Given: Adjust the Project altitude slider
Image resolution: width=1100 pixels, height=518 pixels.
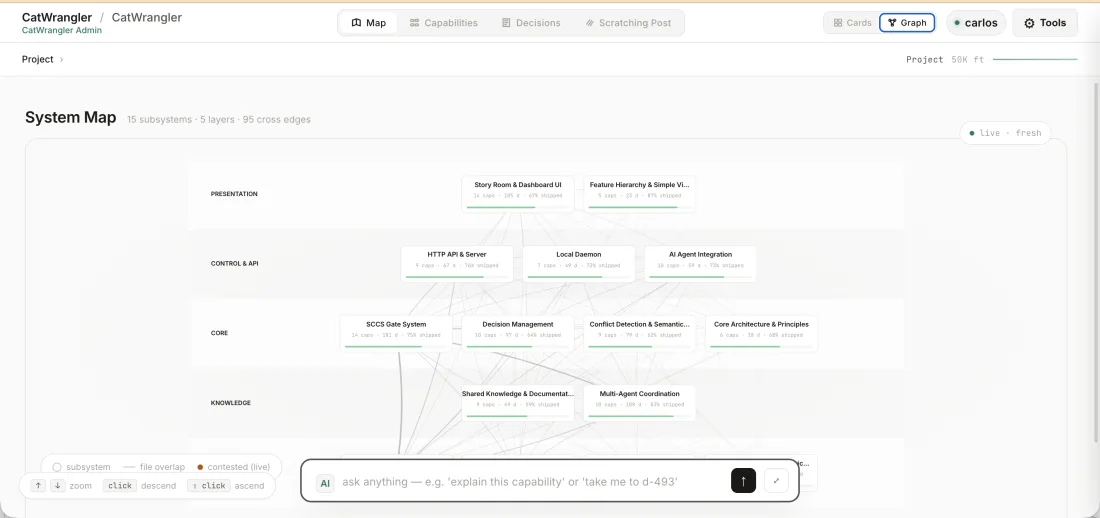Looking at the screenshot, I should [x=1035, y=60].
